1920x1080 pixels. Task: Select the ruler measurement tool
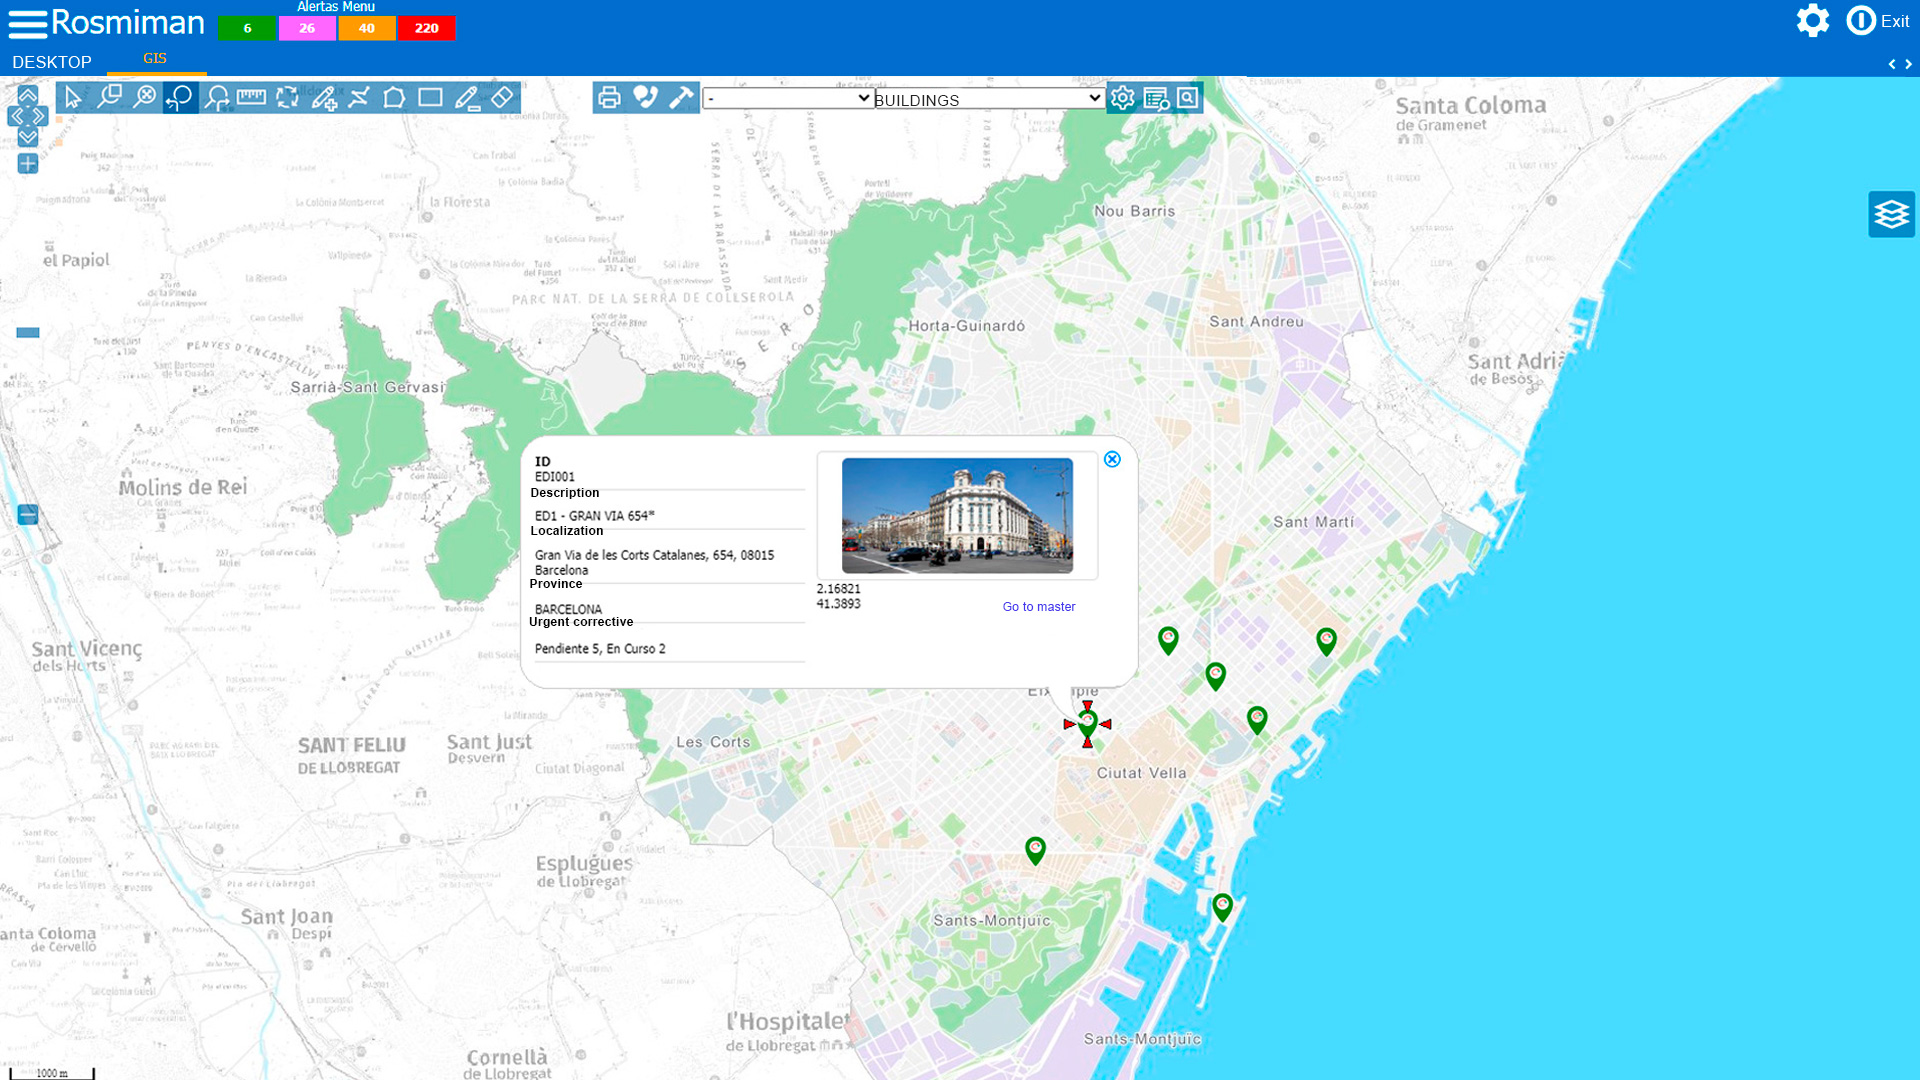251,97
